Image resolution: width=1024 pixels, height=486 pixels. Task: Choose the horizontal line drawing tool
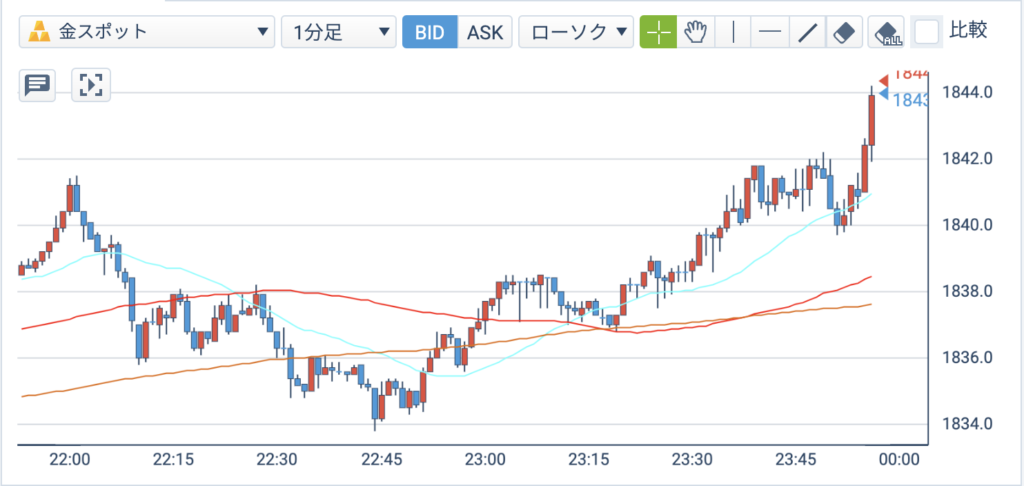click(770, 32)
